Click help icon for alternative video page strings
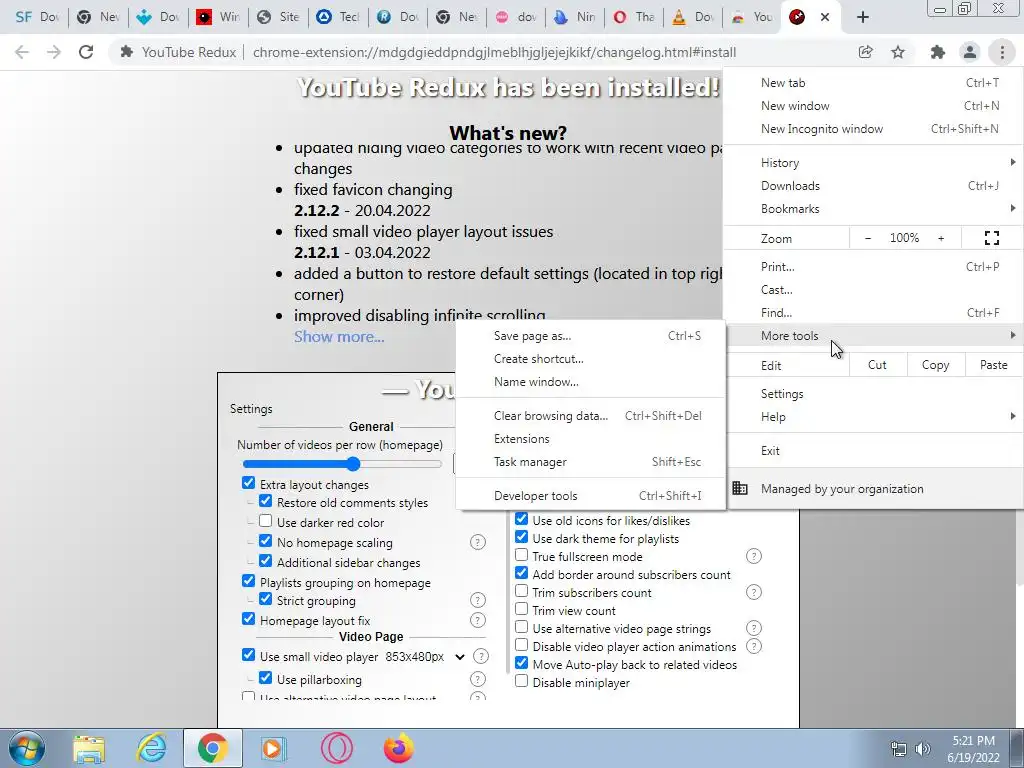1024x768 pixels. coord(754,628)
